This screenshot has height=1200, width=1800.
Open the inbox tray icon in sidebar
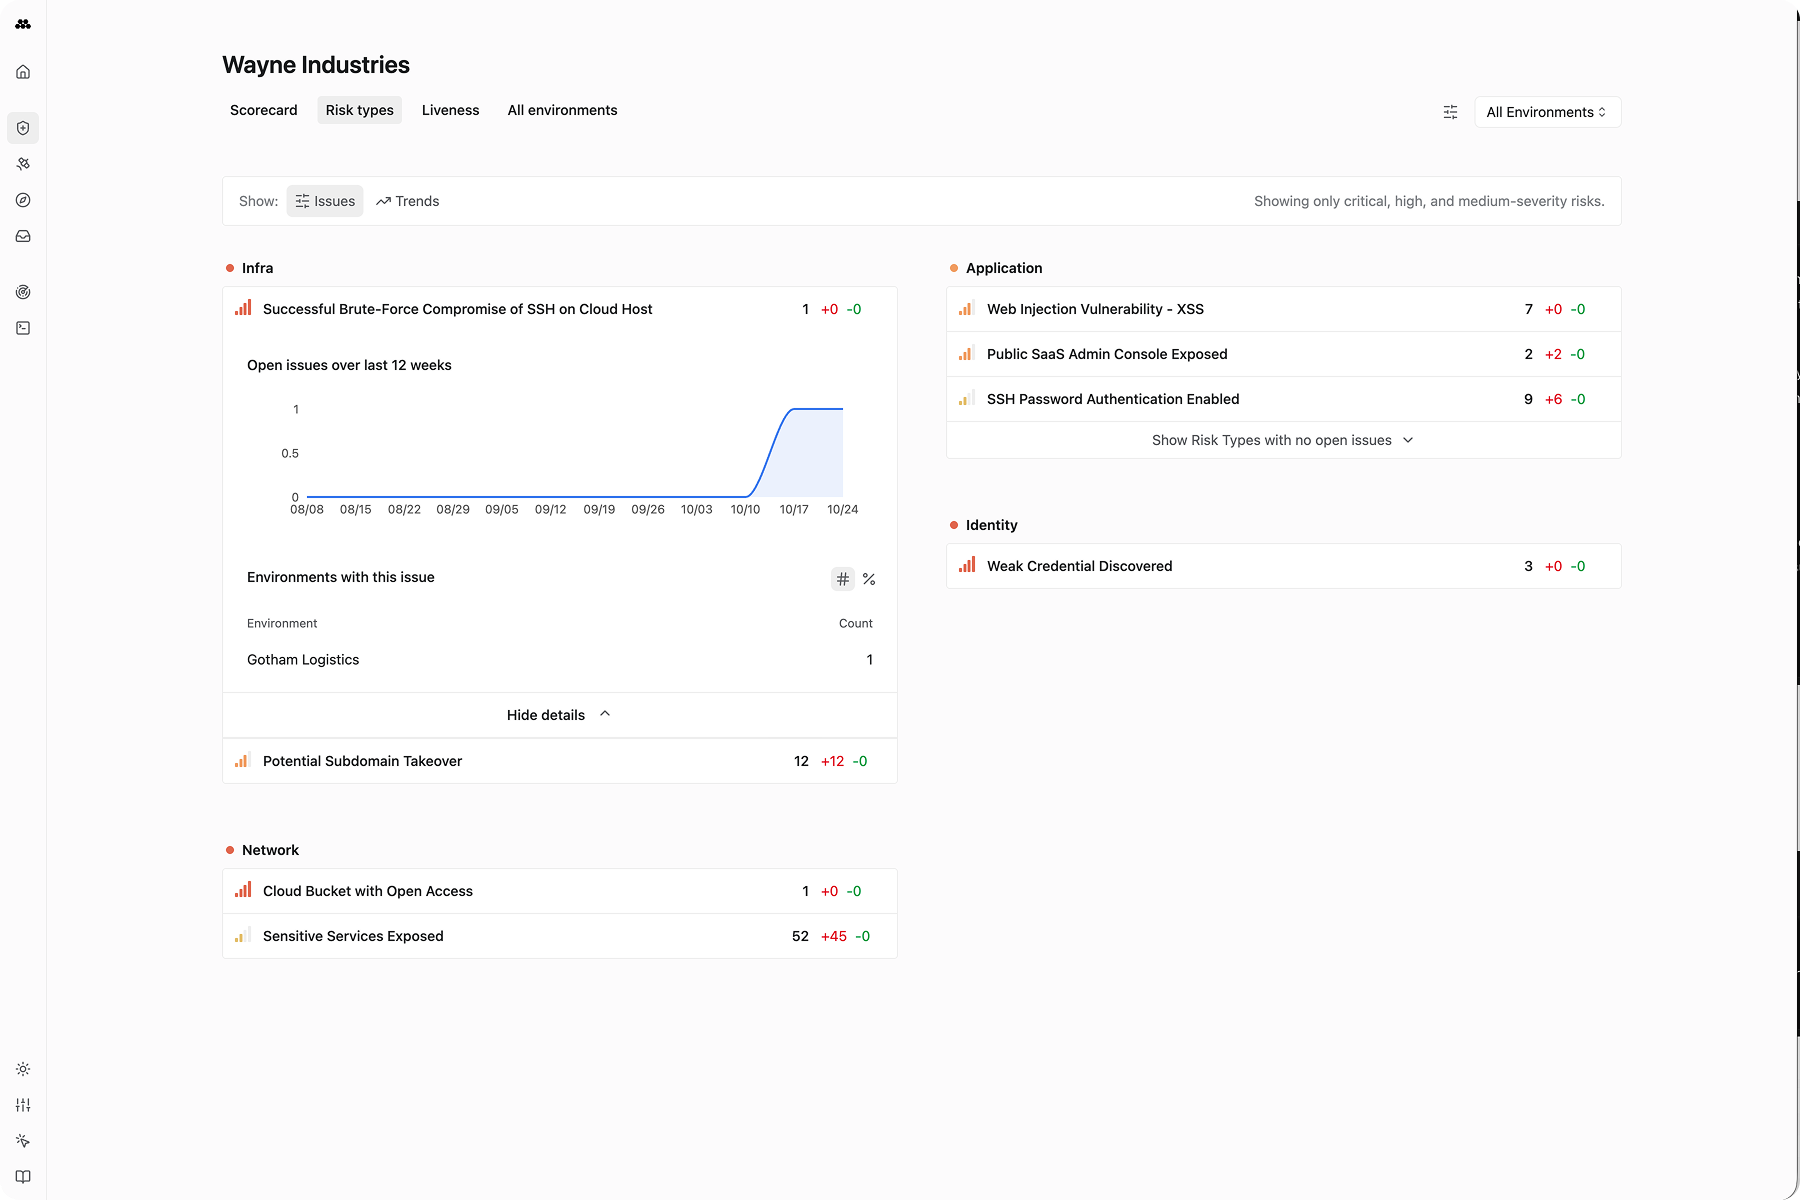pos(23,236)
